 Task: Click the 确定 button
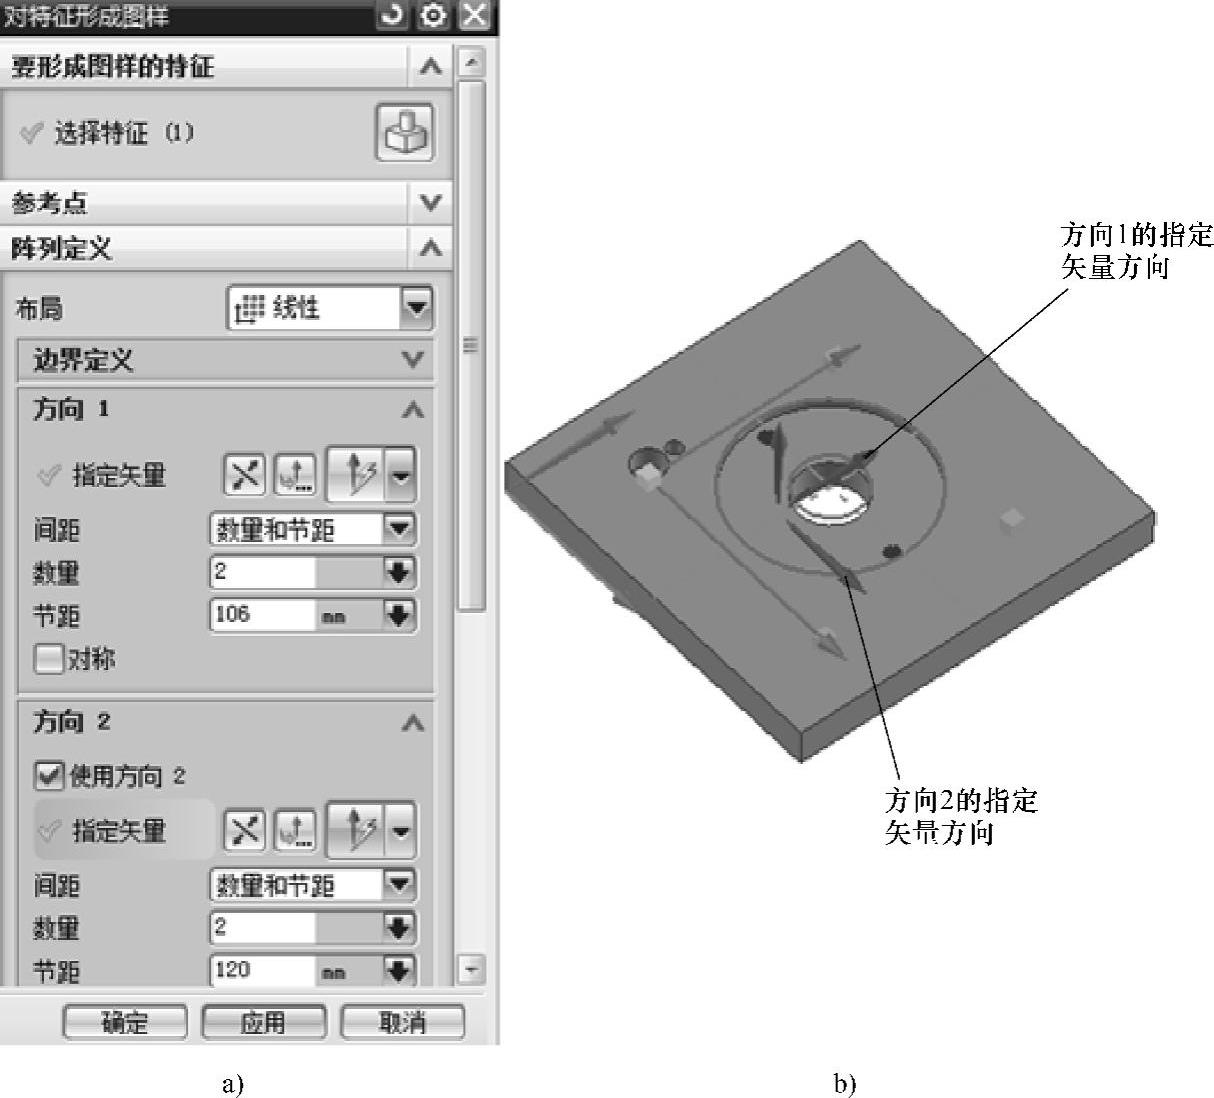[x=125, y=1022]
